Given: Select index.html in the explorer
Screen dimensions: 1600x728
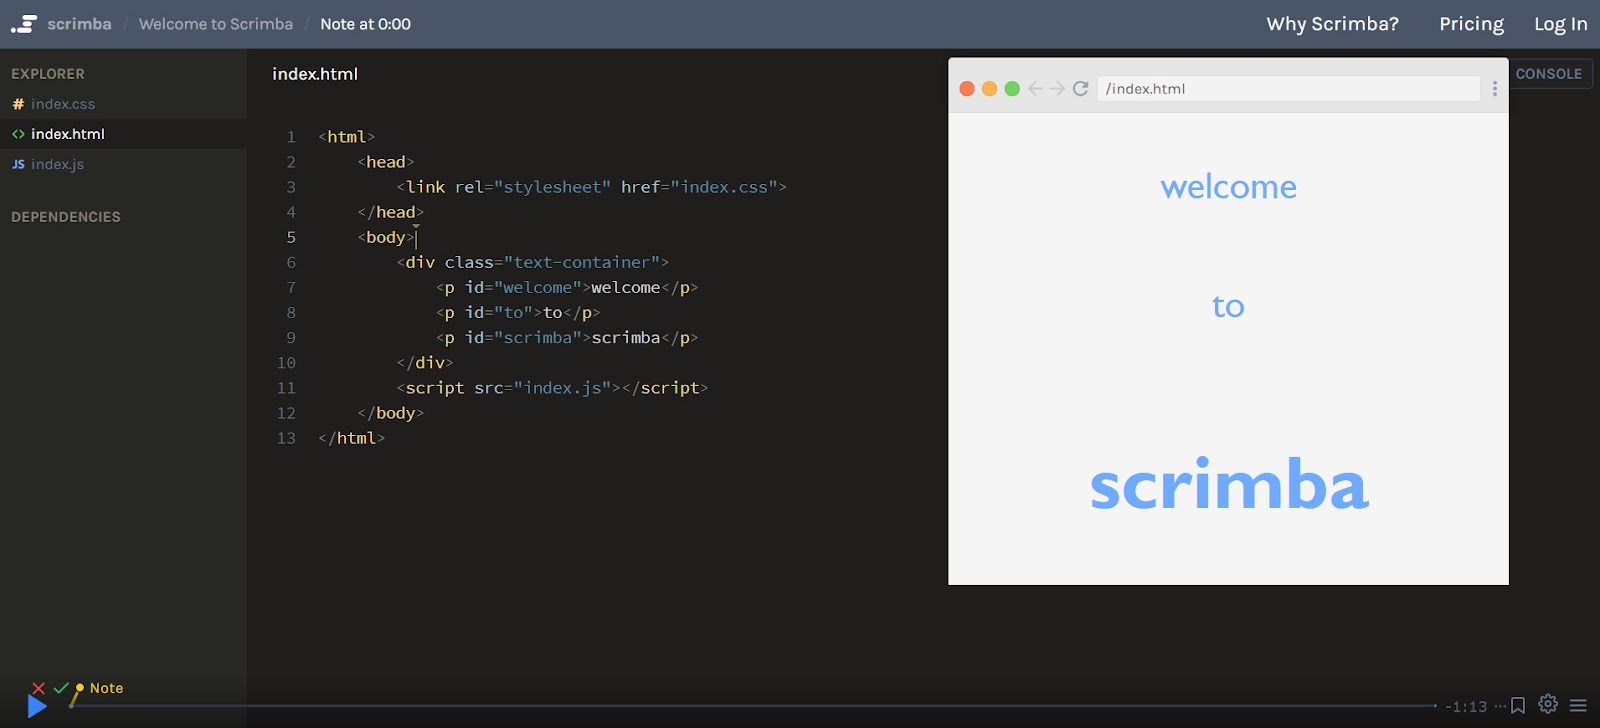Looking at the screenshot, I should coord(123,134).
